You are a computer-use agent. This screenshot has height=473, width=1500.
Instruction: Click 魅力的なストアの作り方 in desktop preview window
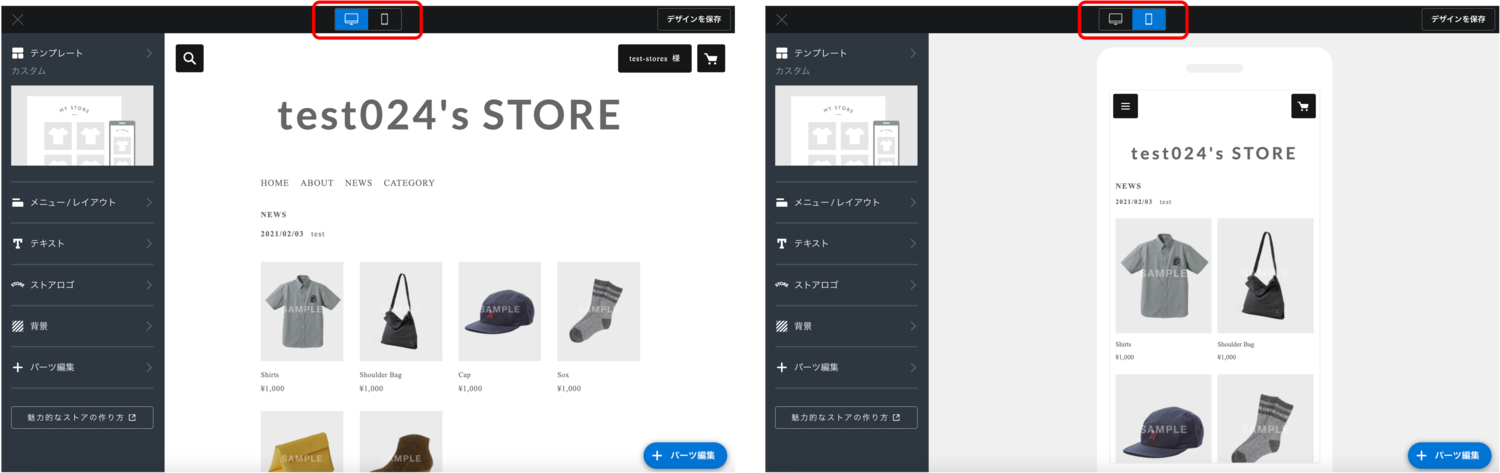82,417
